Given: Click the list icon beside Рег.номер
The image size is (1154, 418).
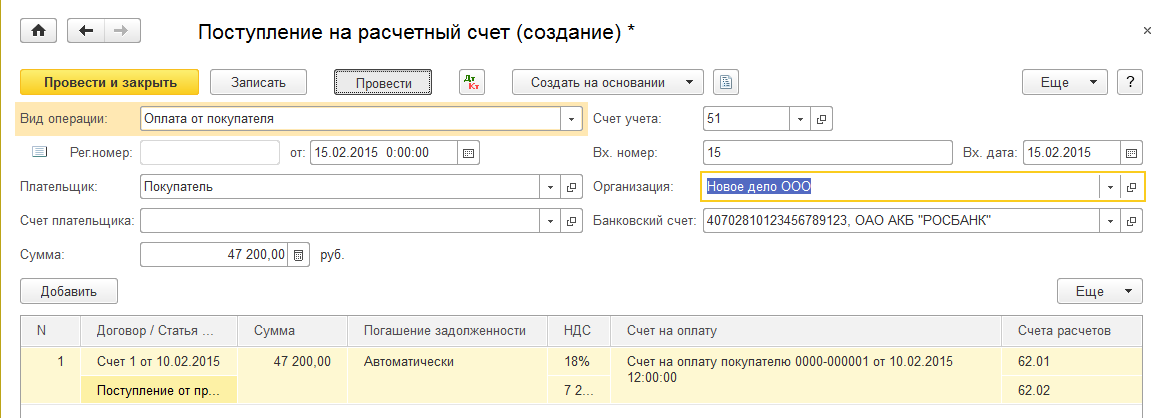Looking at the screenshot, I should [39, 152].
